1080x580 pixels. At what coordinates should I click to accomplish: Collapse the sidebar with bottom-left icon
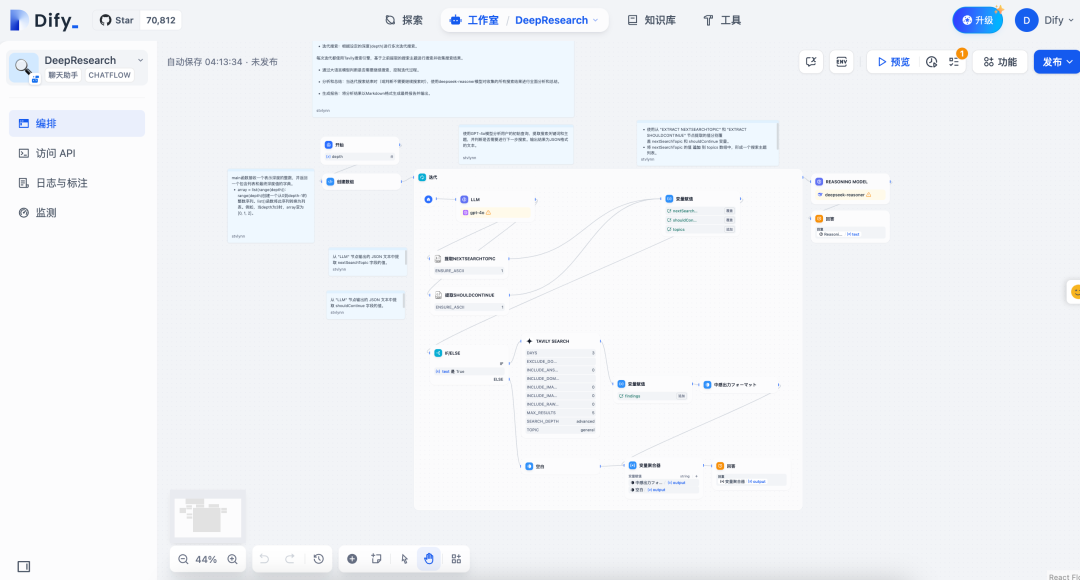pyautogui.click(x=23, y=566)
